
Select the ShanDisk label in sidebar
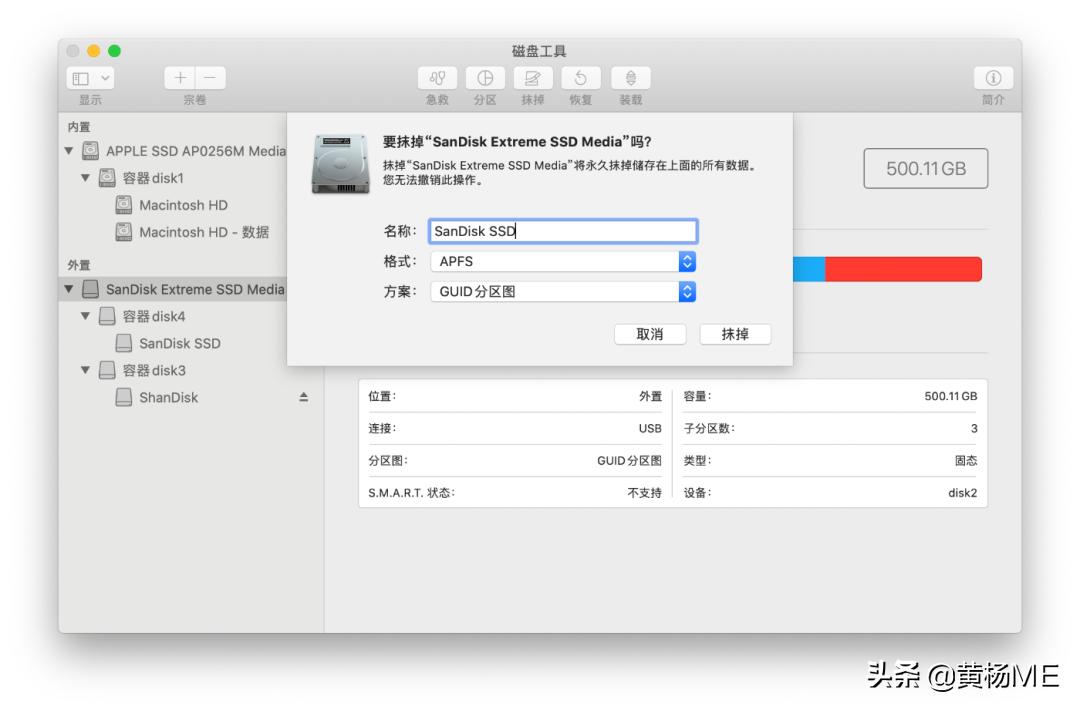click(169, 397)
